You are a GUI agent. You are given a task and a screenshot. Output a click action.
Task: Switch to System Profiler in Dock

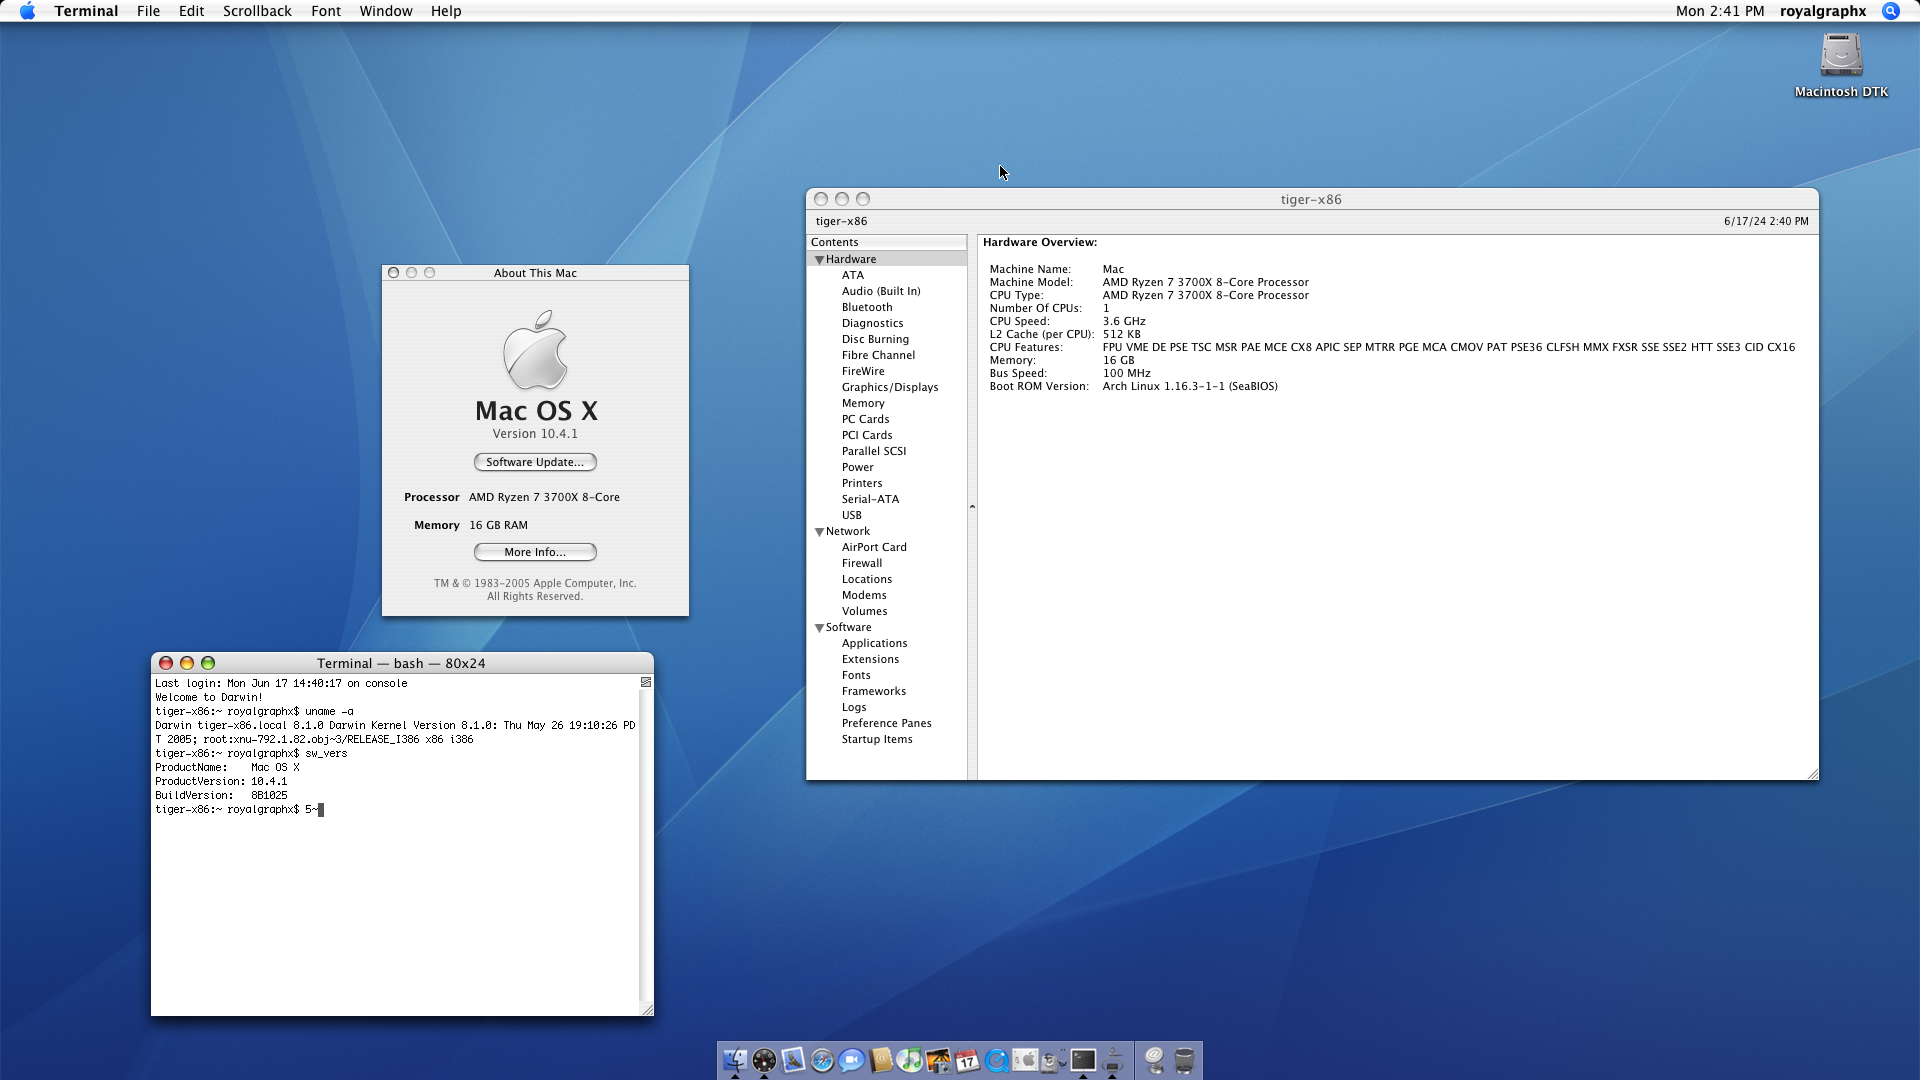click(x=1112, y=1060)
